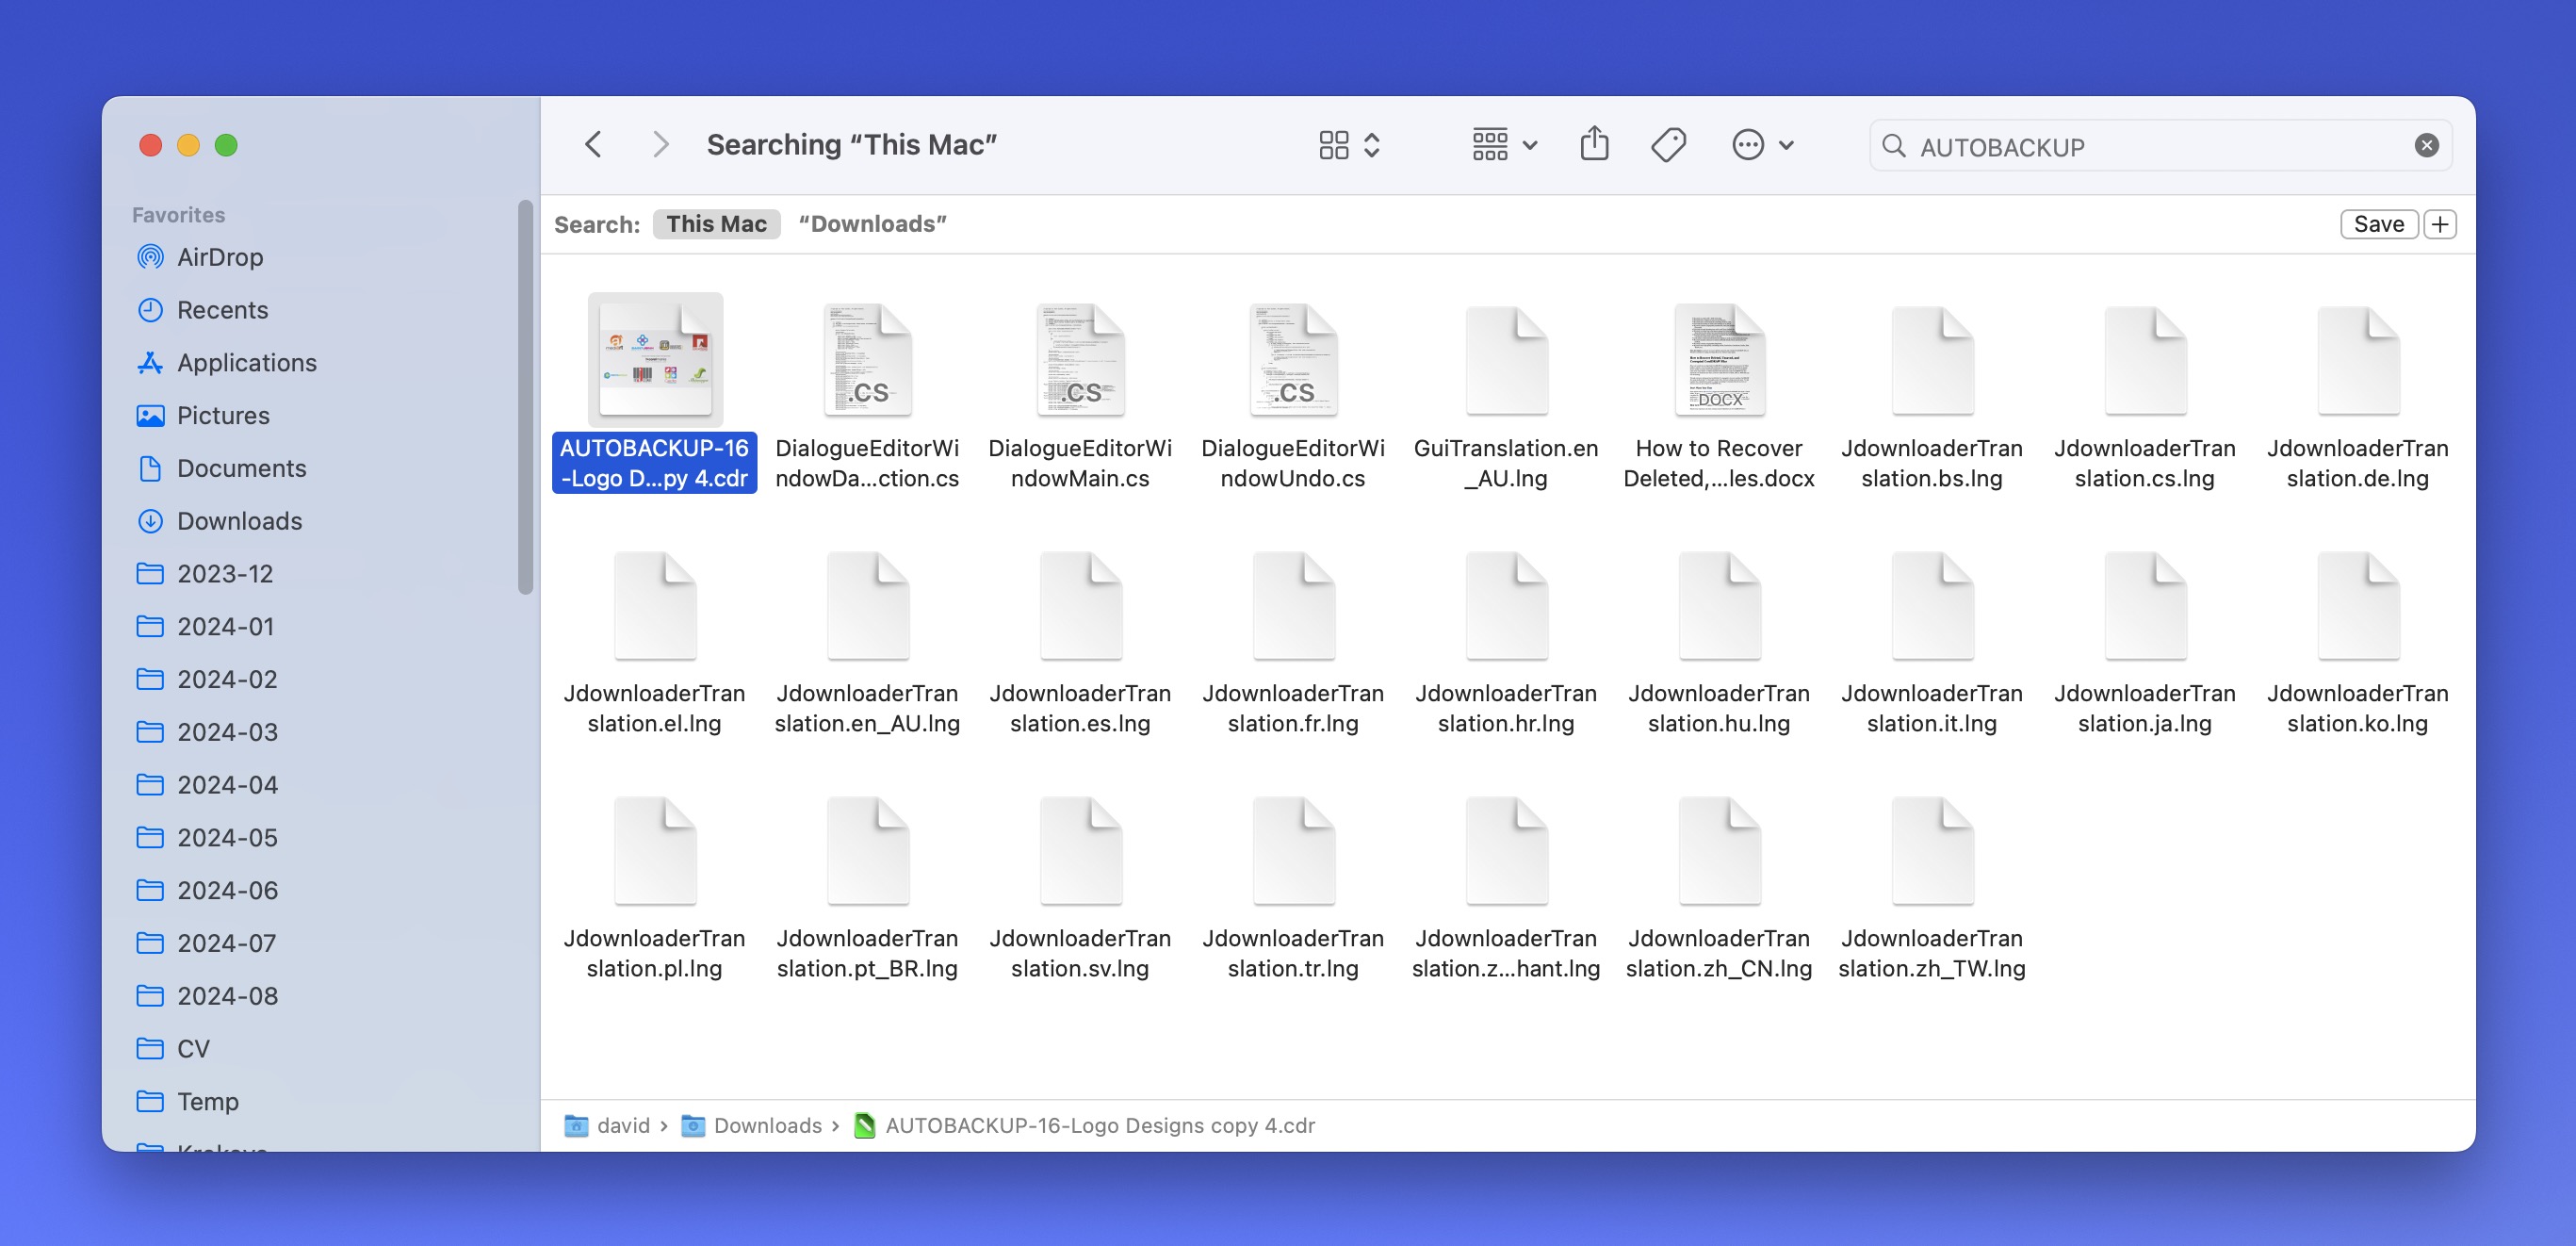
Task: Set search scope to "Downloads"
Action: pyautogui.click(x=872, y=224)
